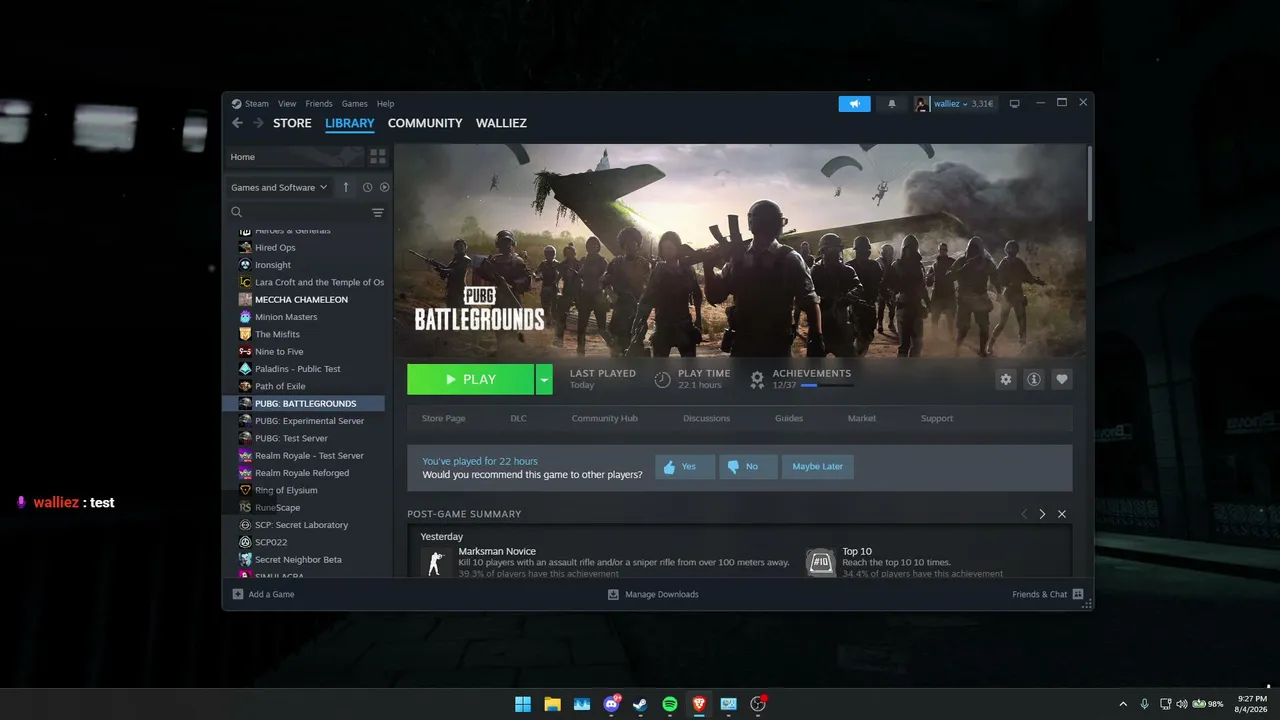This screenshot has width=1280, height=720.
Task: Click the library sort upward arrow
Action: coord(346,187)
